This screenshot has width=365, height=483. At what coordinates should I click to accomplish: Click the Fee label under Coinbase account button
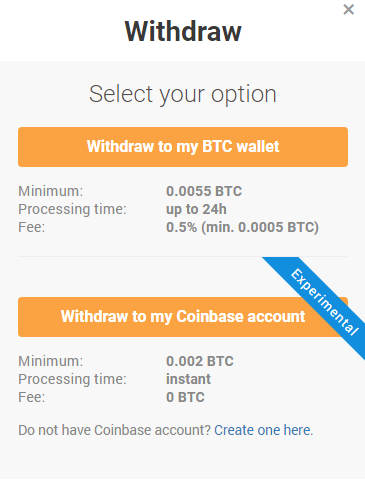click(32, 397)
